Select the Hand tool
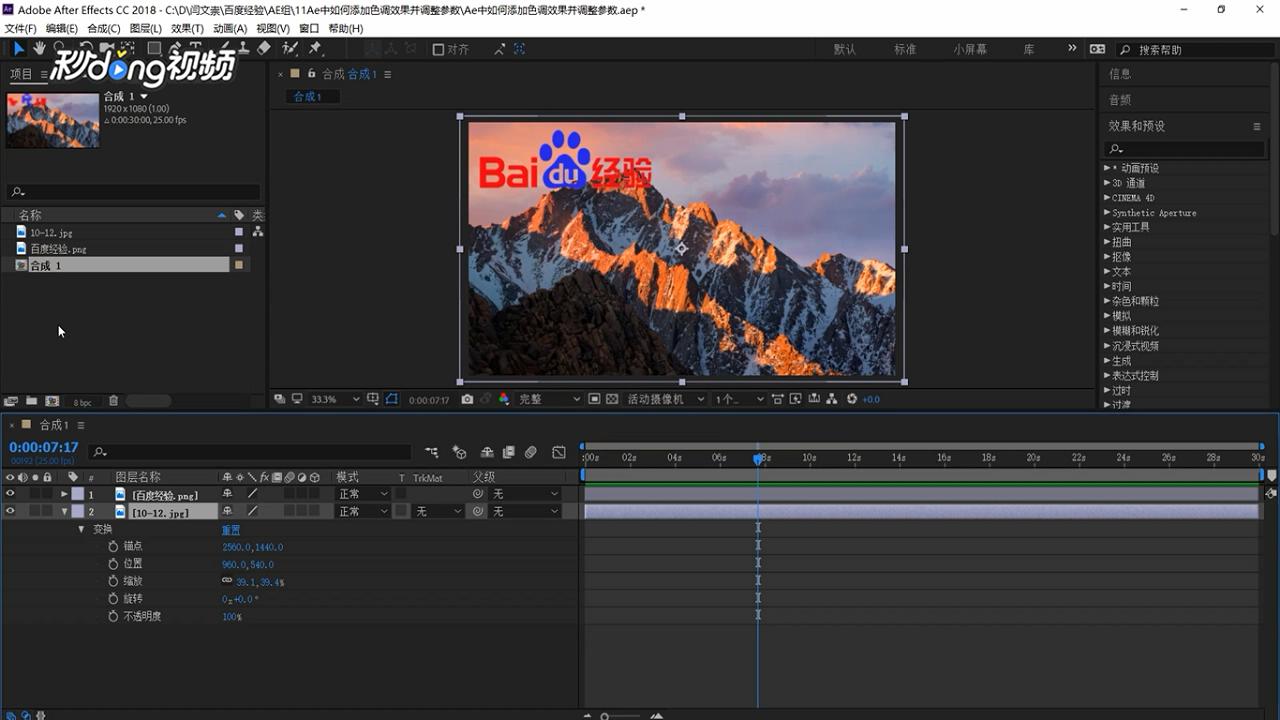Screen dimensions: 1280x720 [39, 48]
